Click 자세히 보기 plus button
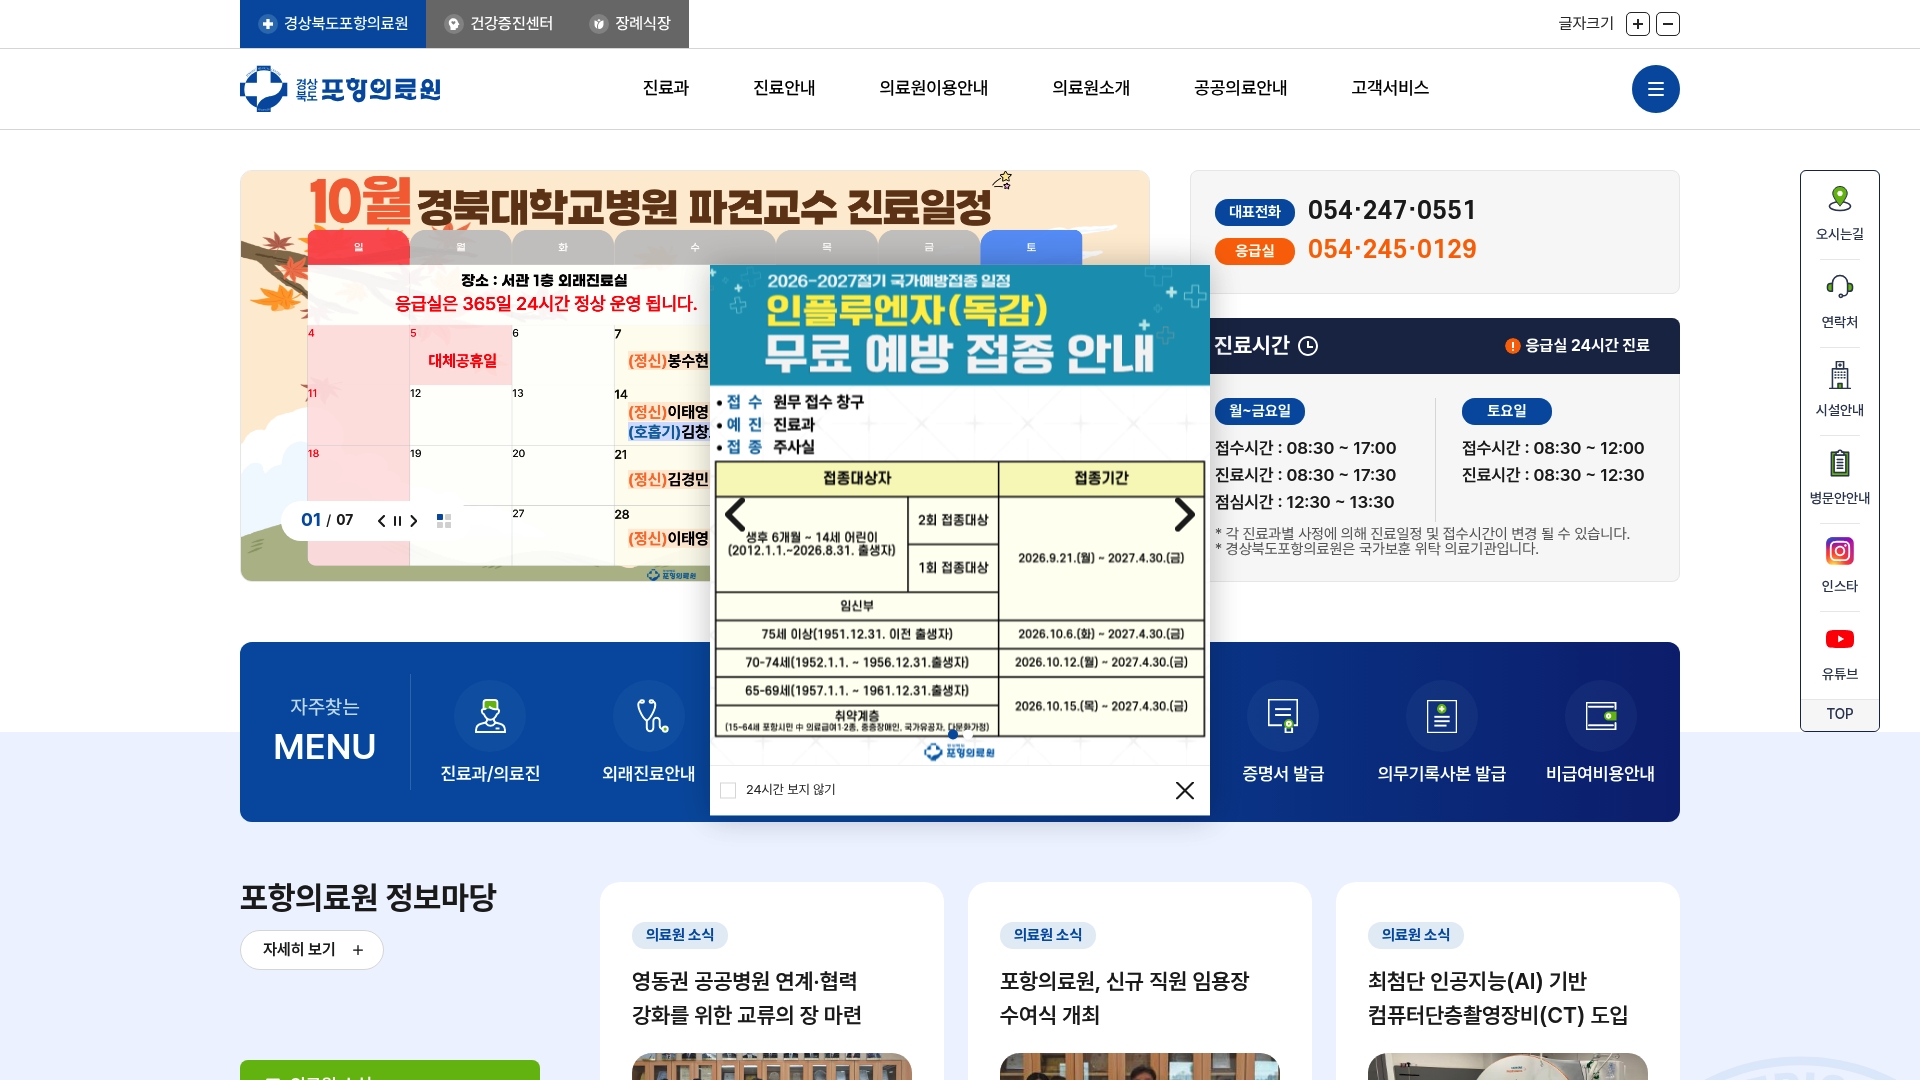Screen dimensions: 1920x1080 pyautogui.click(x=312, y=950)
